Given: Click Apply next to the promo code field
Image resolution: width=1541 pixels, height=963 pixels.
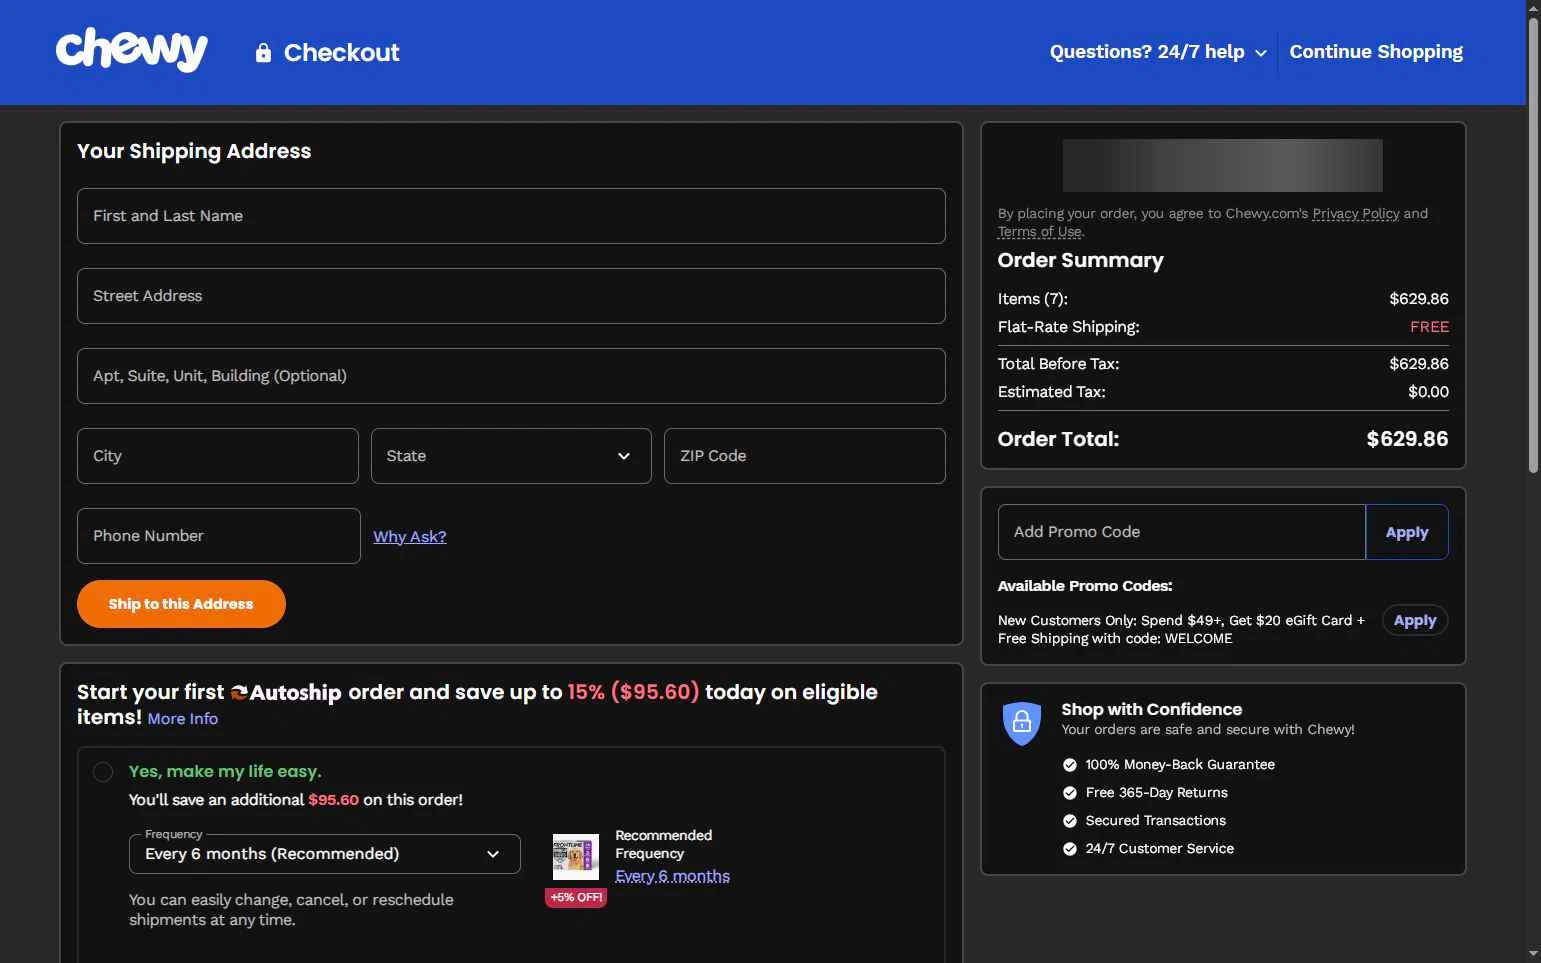Looking at the screenshot, I should coord(1406,533).
